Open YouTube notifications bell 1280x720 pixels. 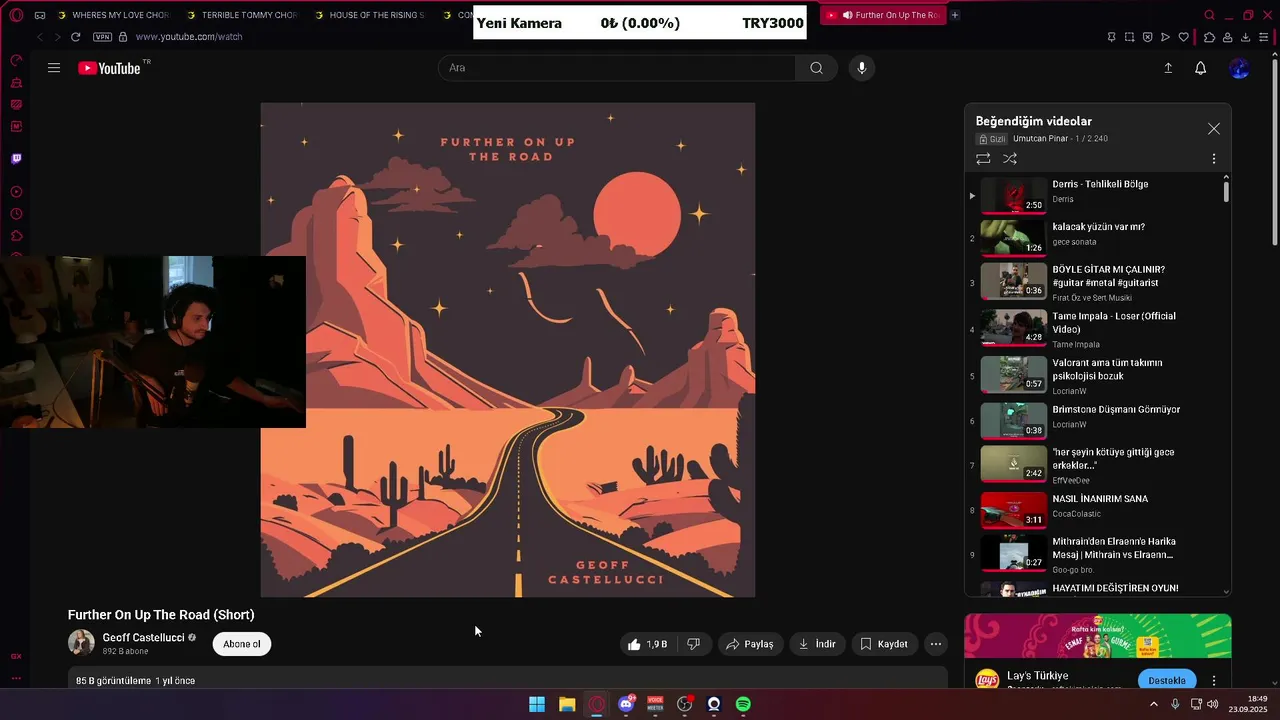click(x=1200, y=68)
